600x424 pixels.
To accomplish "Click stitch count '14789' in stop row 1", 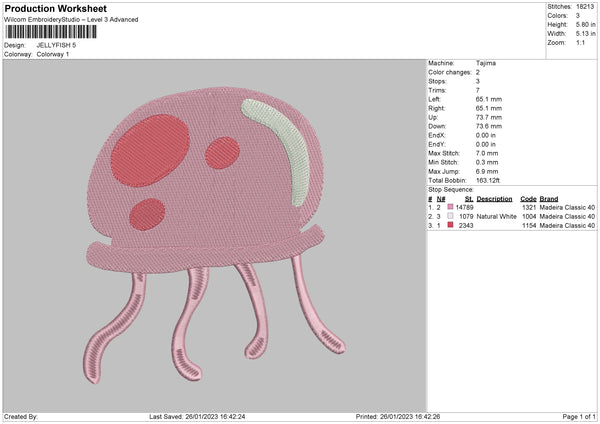I will pos(465,207).
